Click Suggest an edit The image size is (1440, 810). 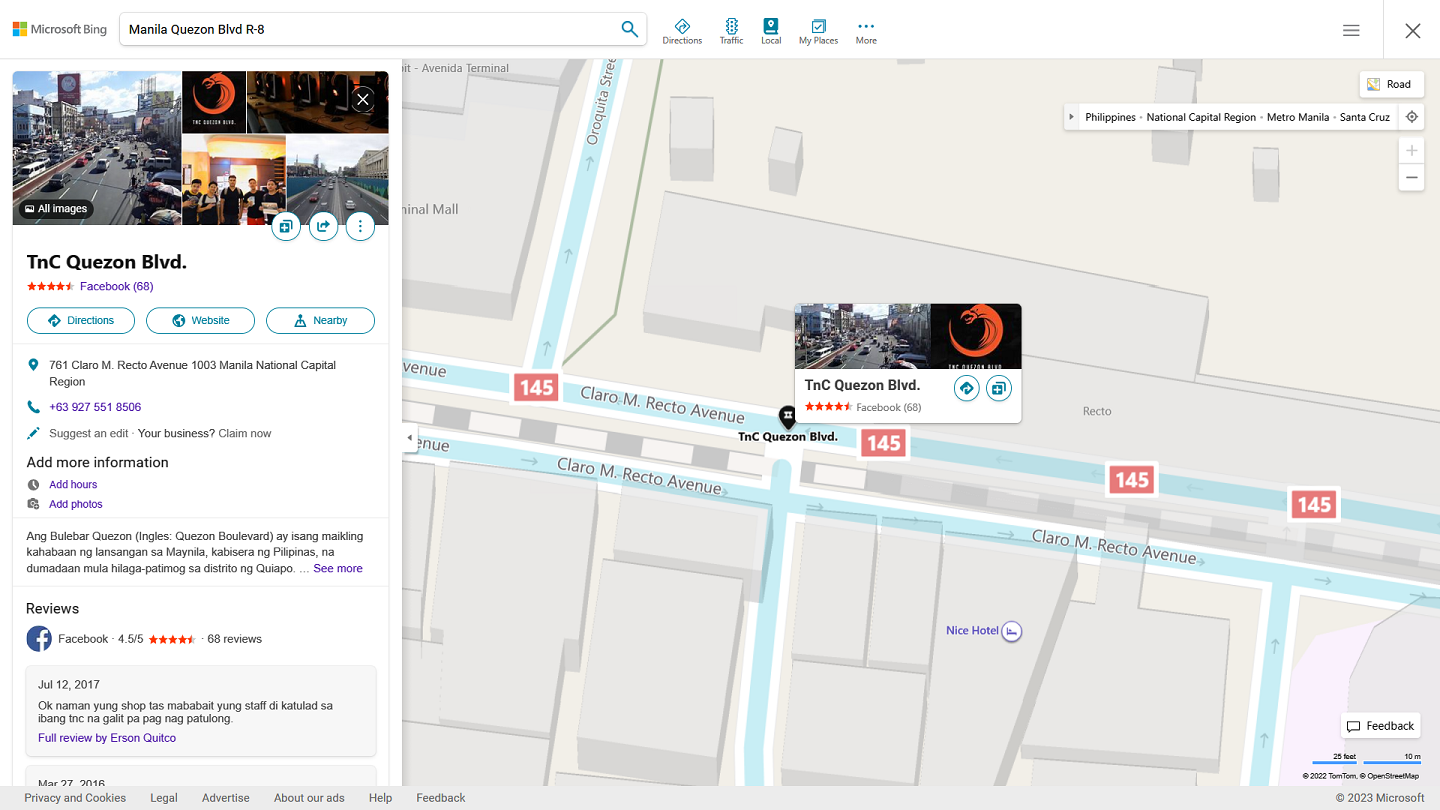tap(90, 433)
